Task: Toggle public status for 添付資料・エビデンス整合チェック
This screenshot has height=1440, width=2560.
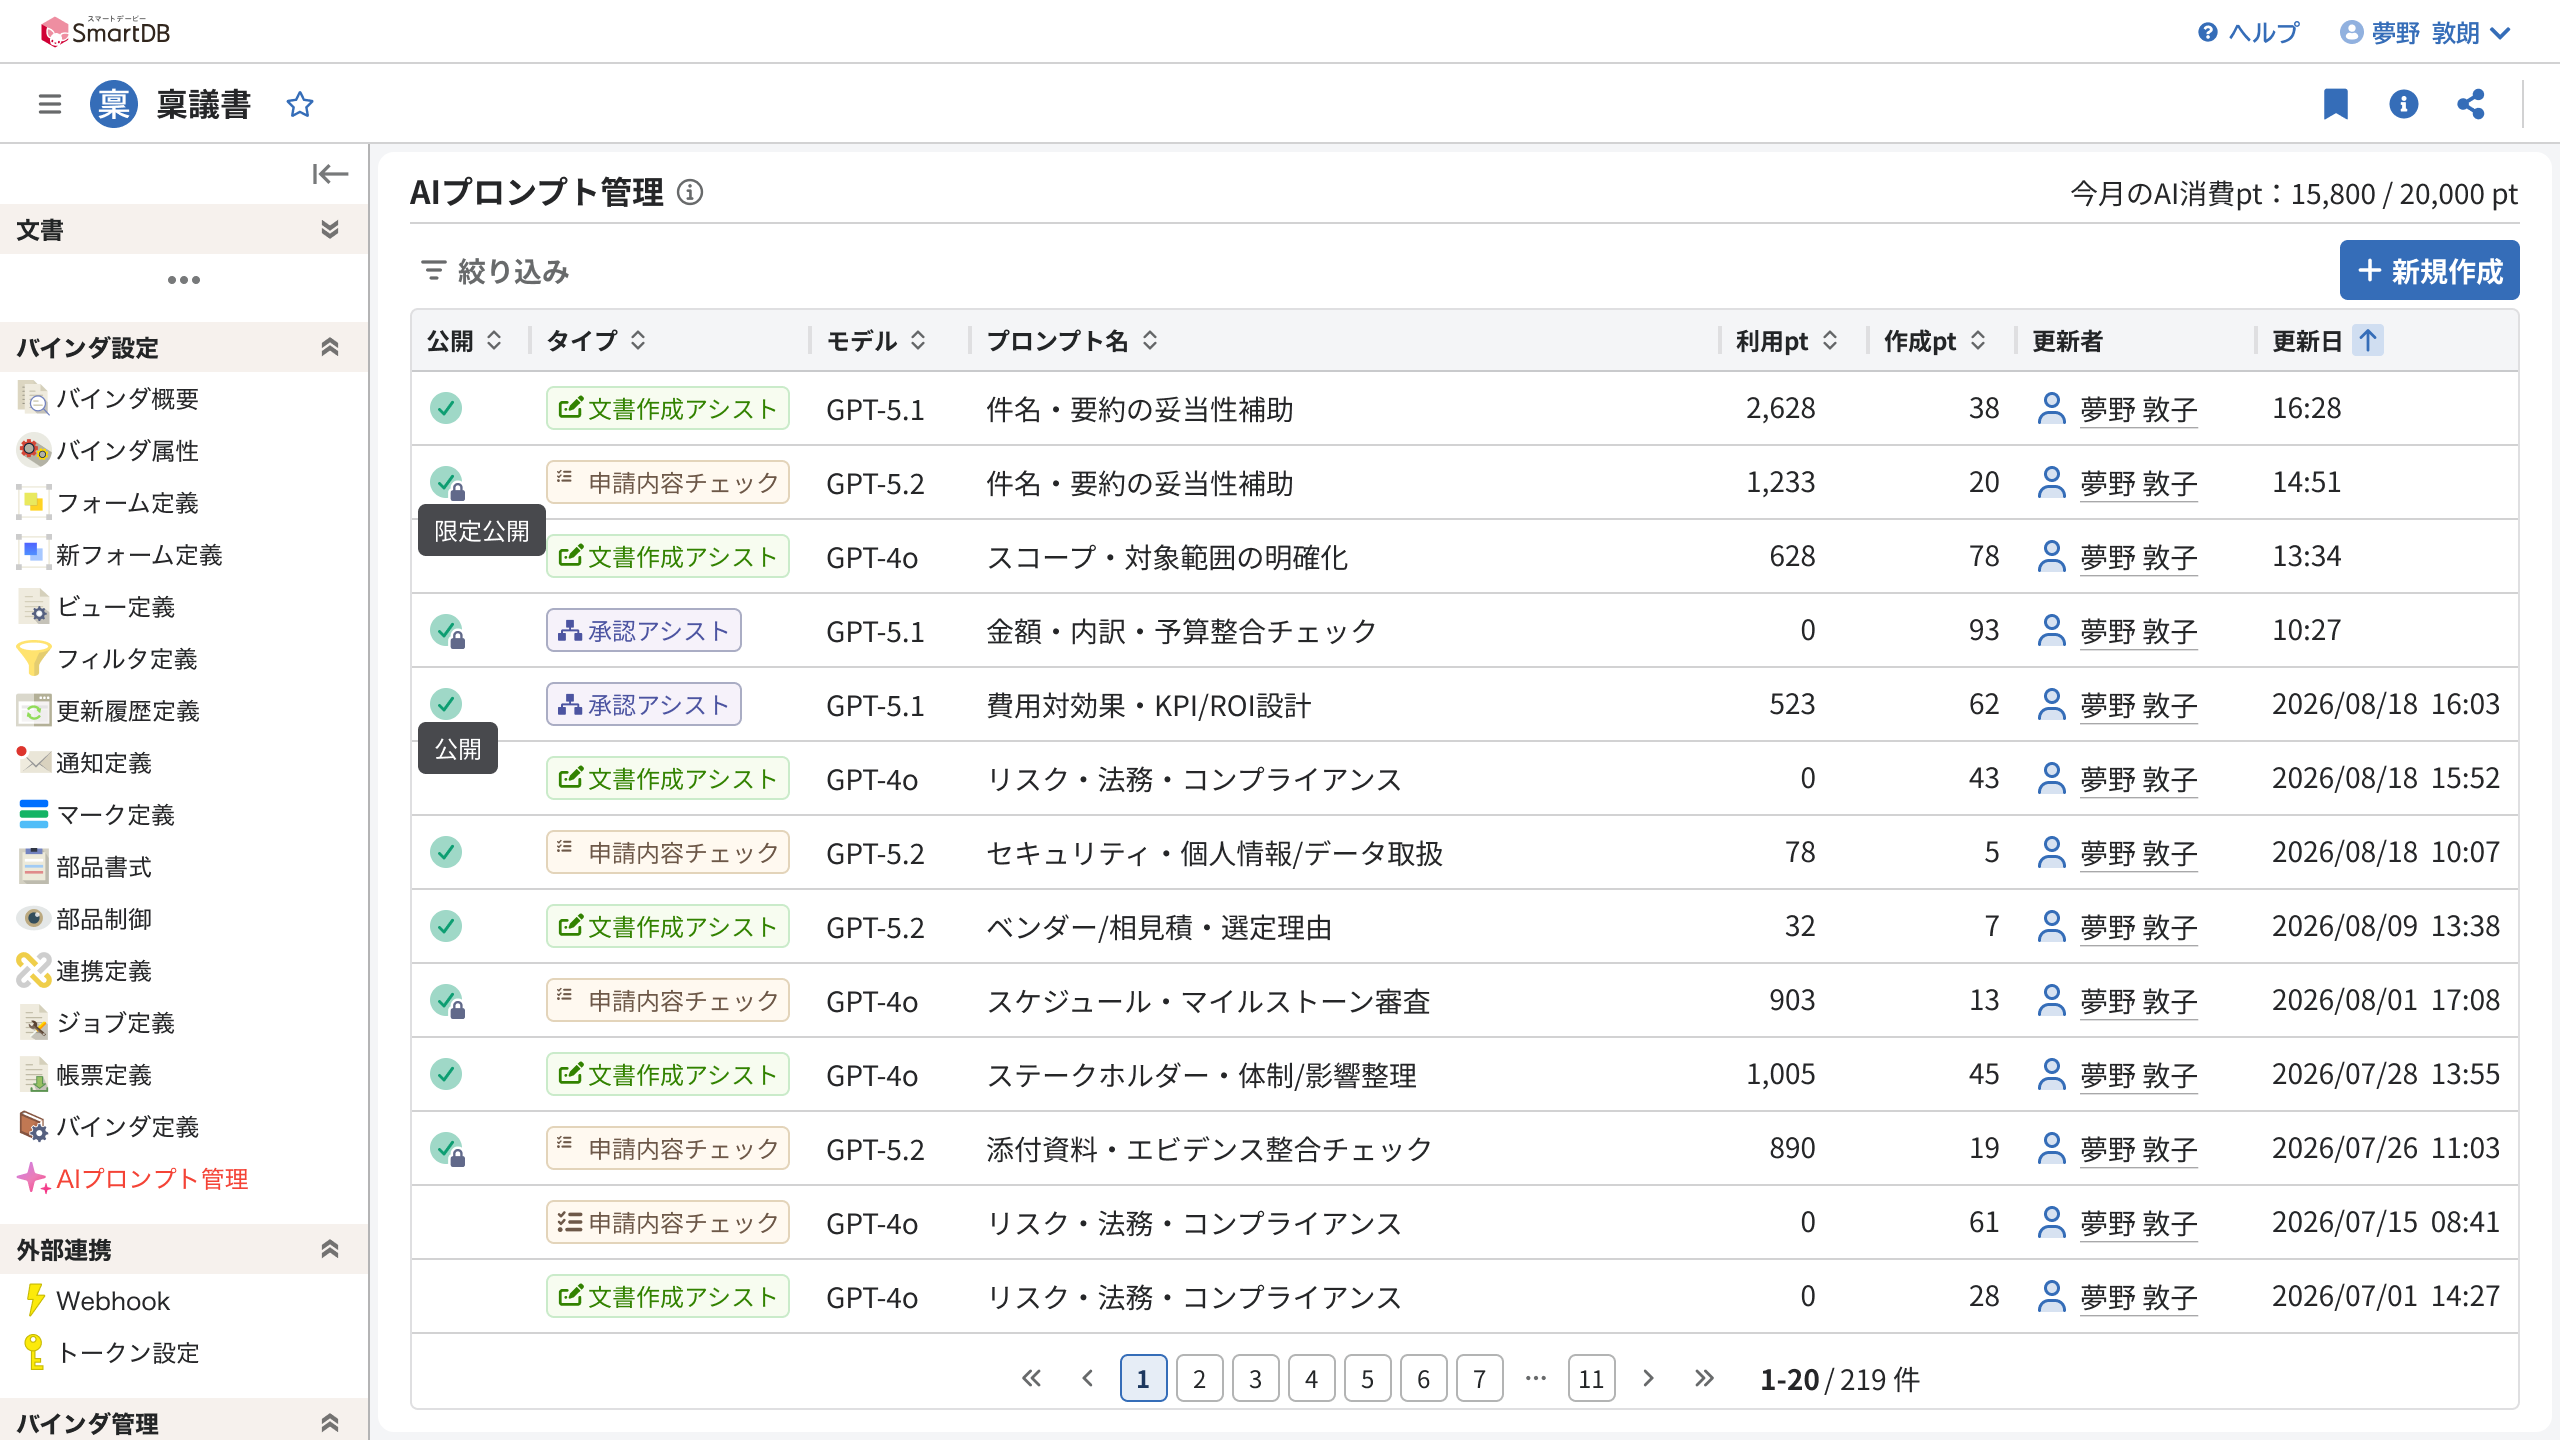Action: pos(447,1149)
